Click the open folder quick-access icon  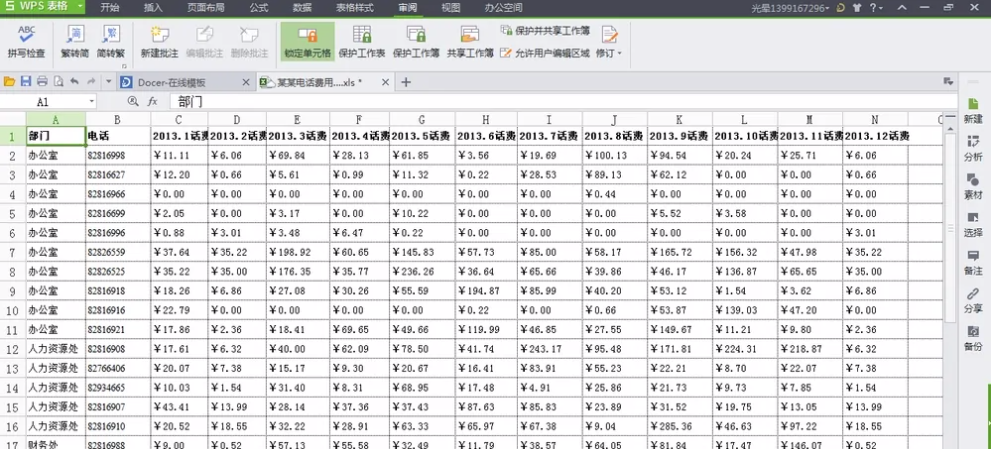point(9,82)
